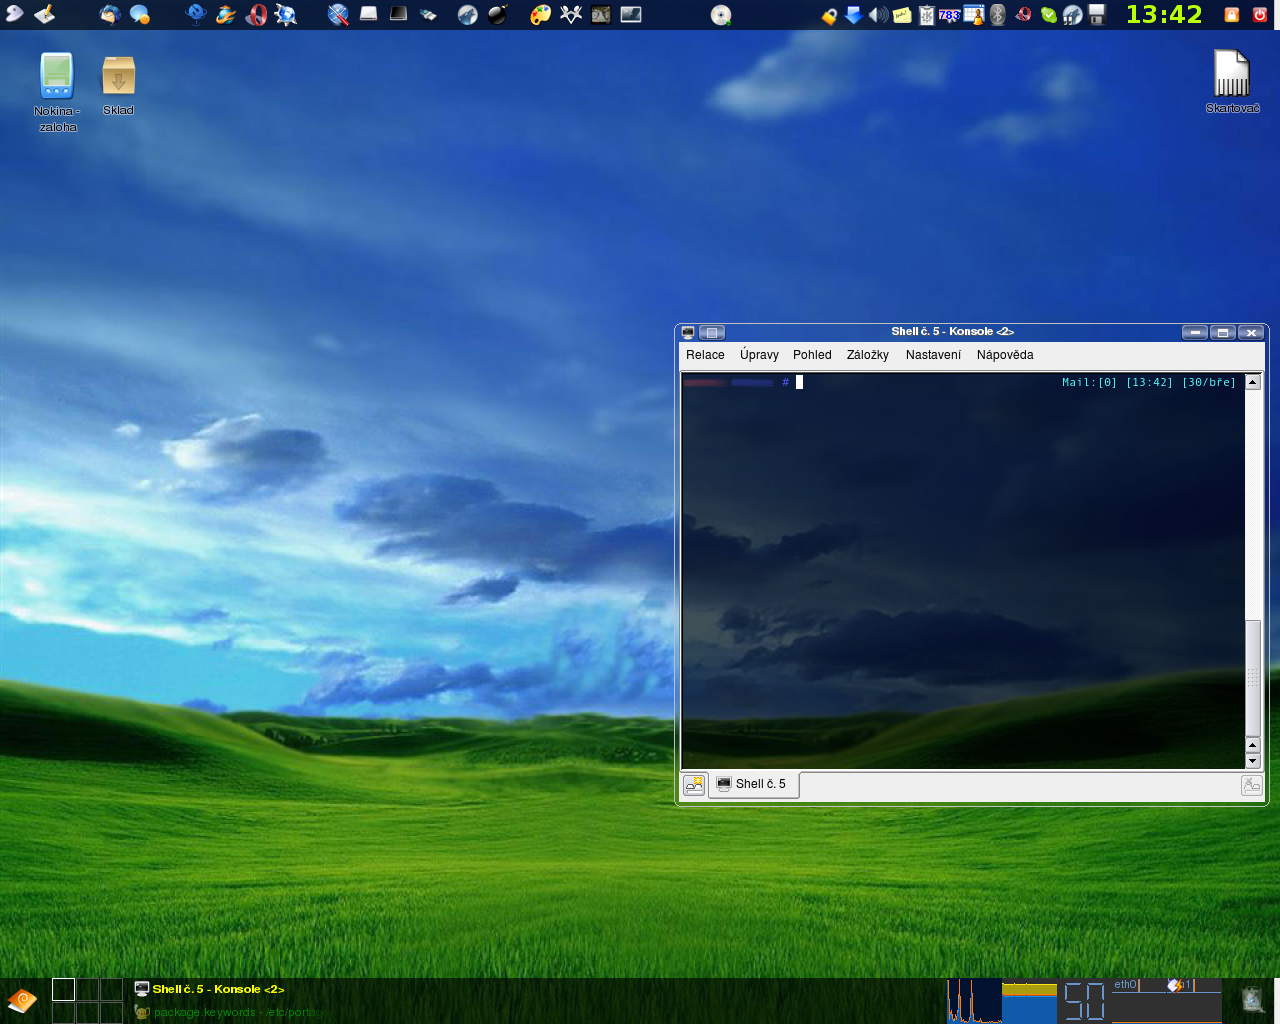Viewport: 1280px width, 1024px height.
Task: Click the trash icon in bottom panel
Action: (x=1252, y=999)
